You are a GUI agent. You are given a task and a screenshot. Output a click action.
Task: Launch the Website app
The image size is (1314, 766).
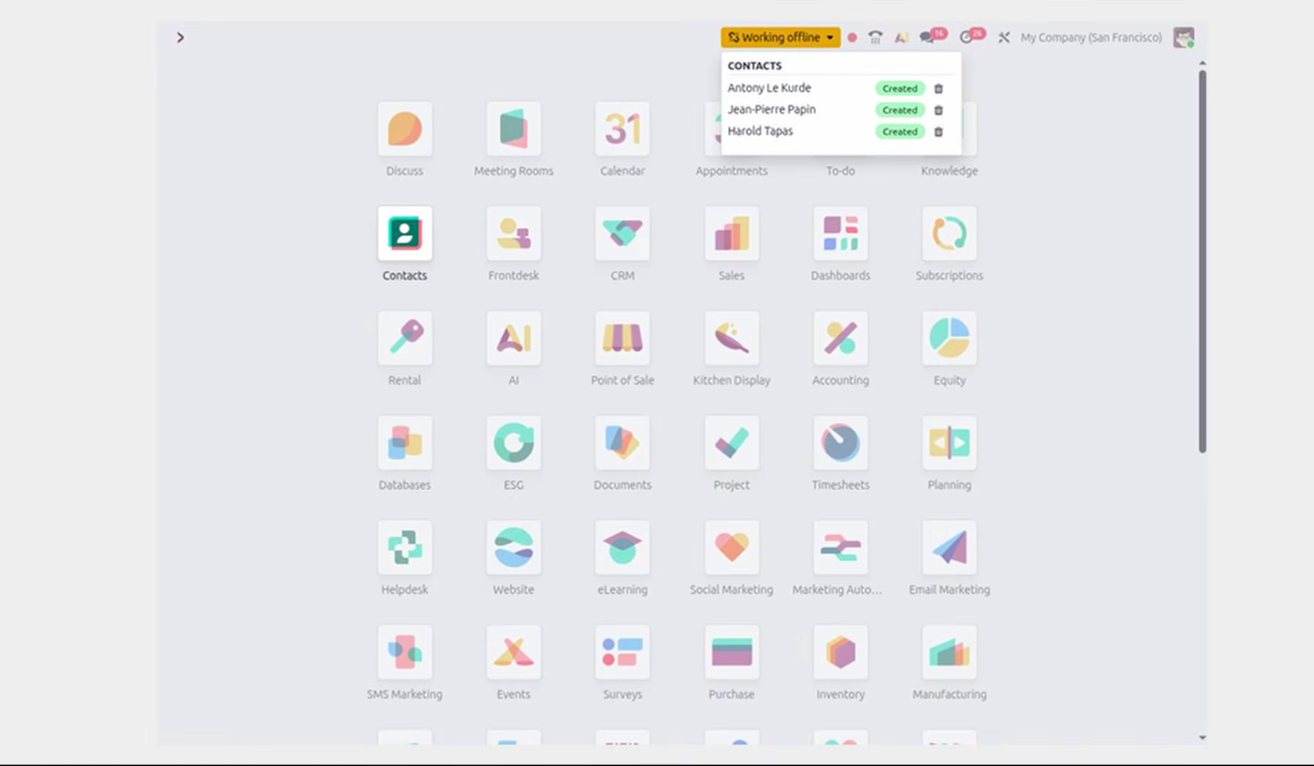(514, 548)
